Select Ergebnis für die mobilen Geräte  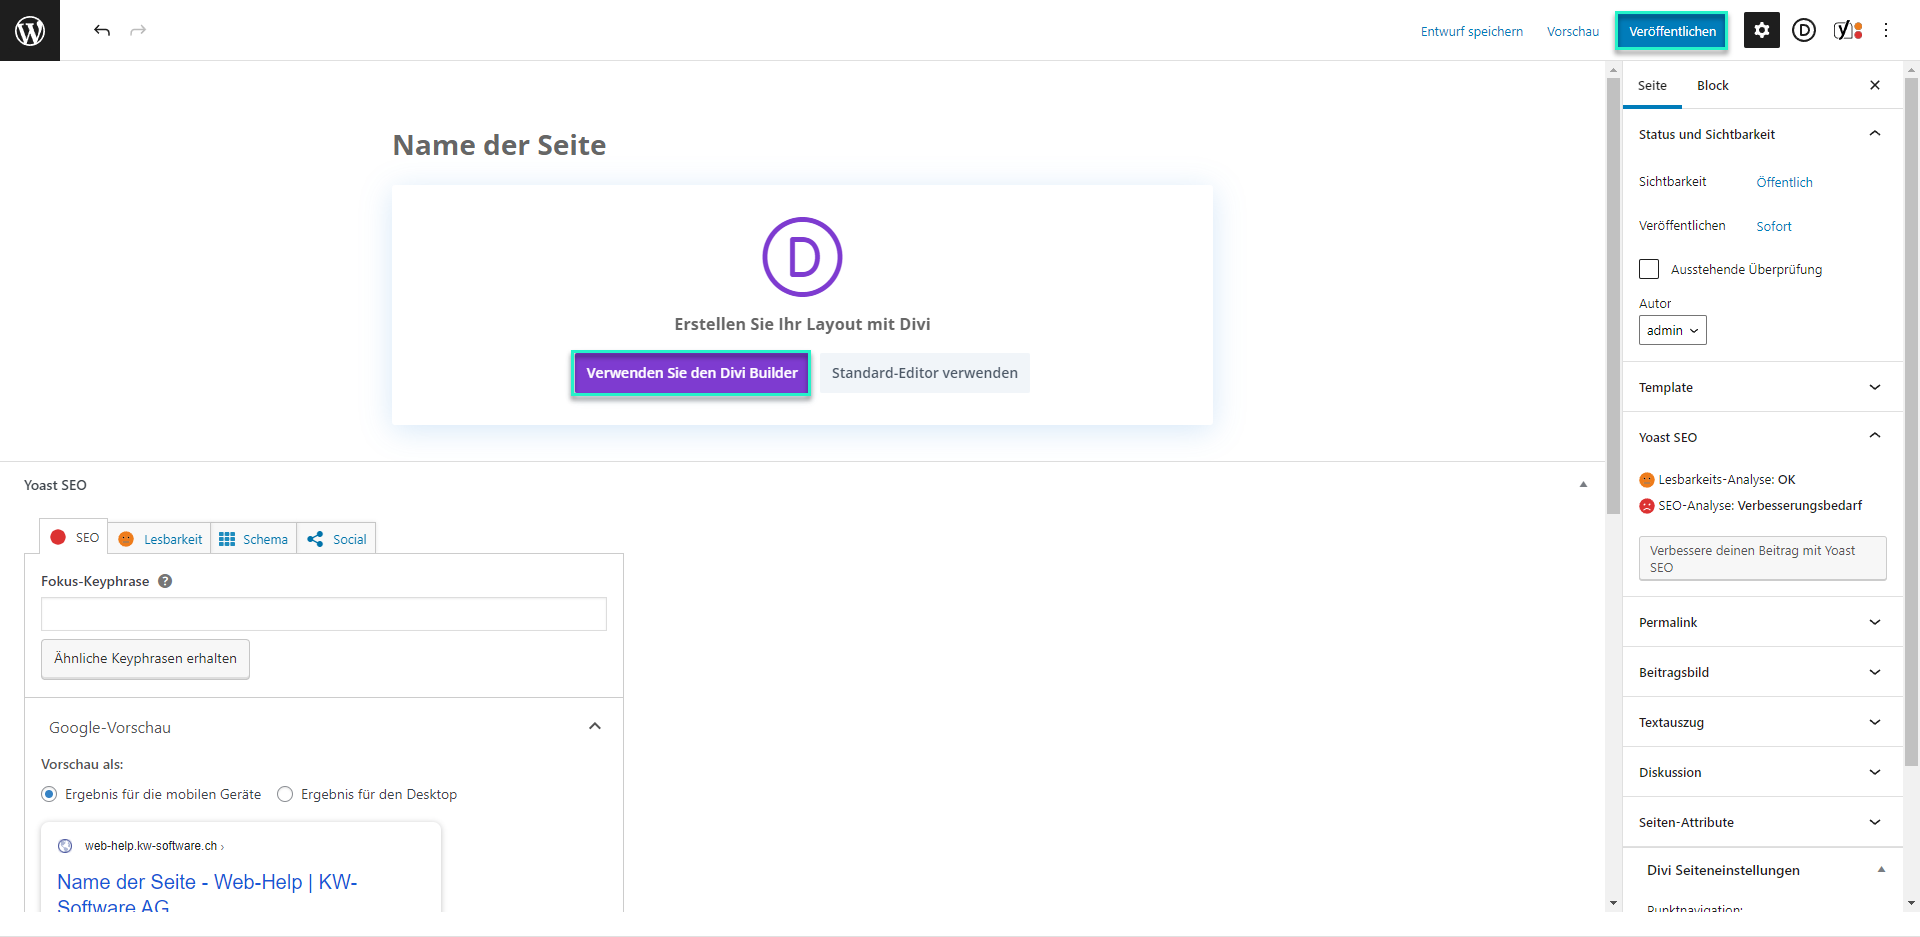click(x=49, y=794)
